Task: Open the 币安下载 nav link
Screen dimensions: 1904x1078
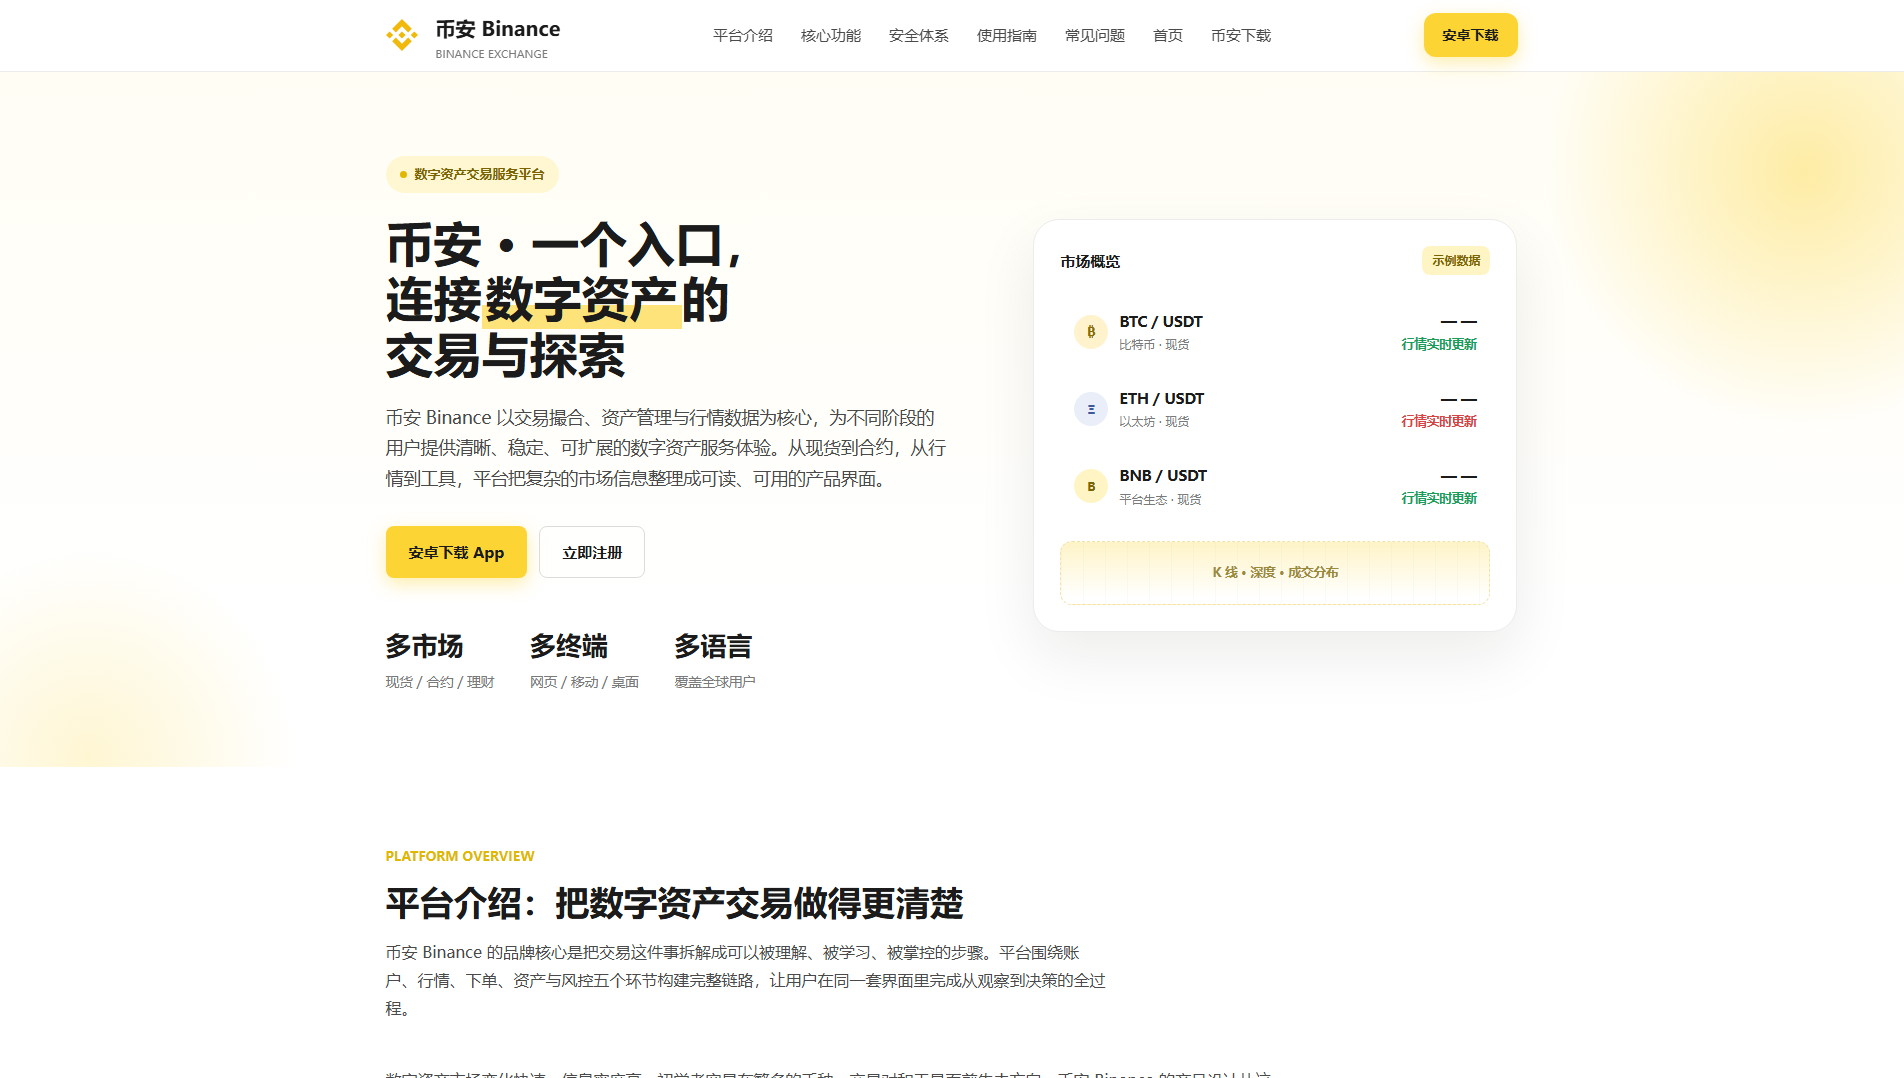Action: point(1241,36)
